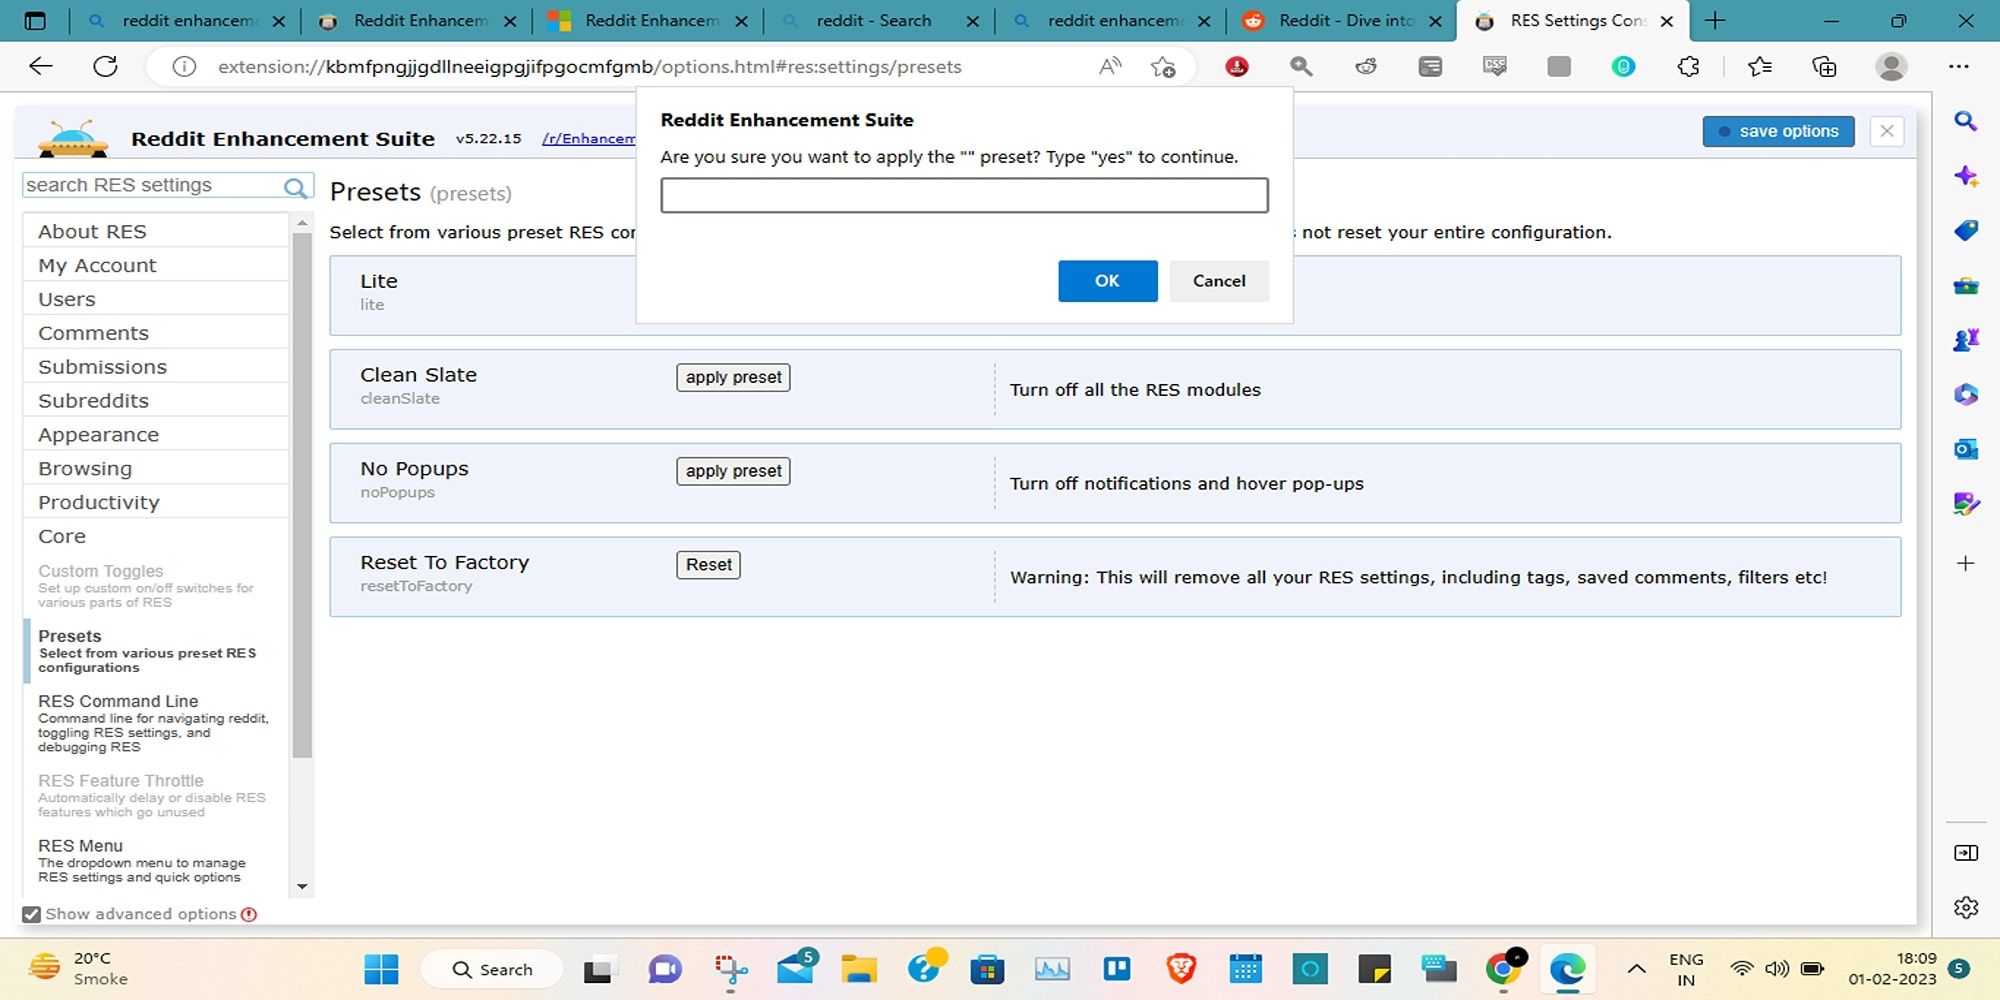
Task: Click the Reset To Factory button
Action: 708,565
